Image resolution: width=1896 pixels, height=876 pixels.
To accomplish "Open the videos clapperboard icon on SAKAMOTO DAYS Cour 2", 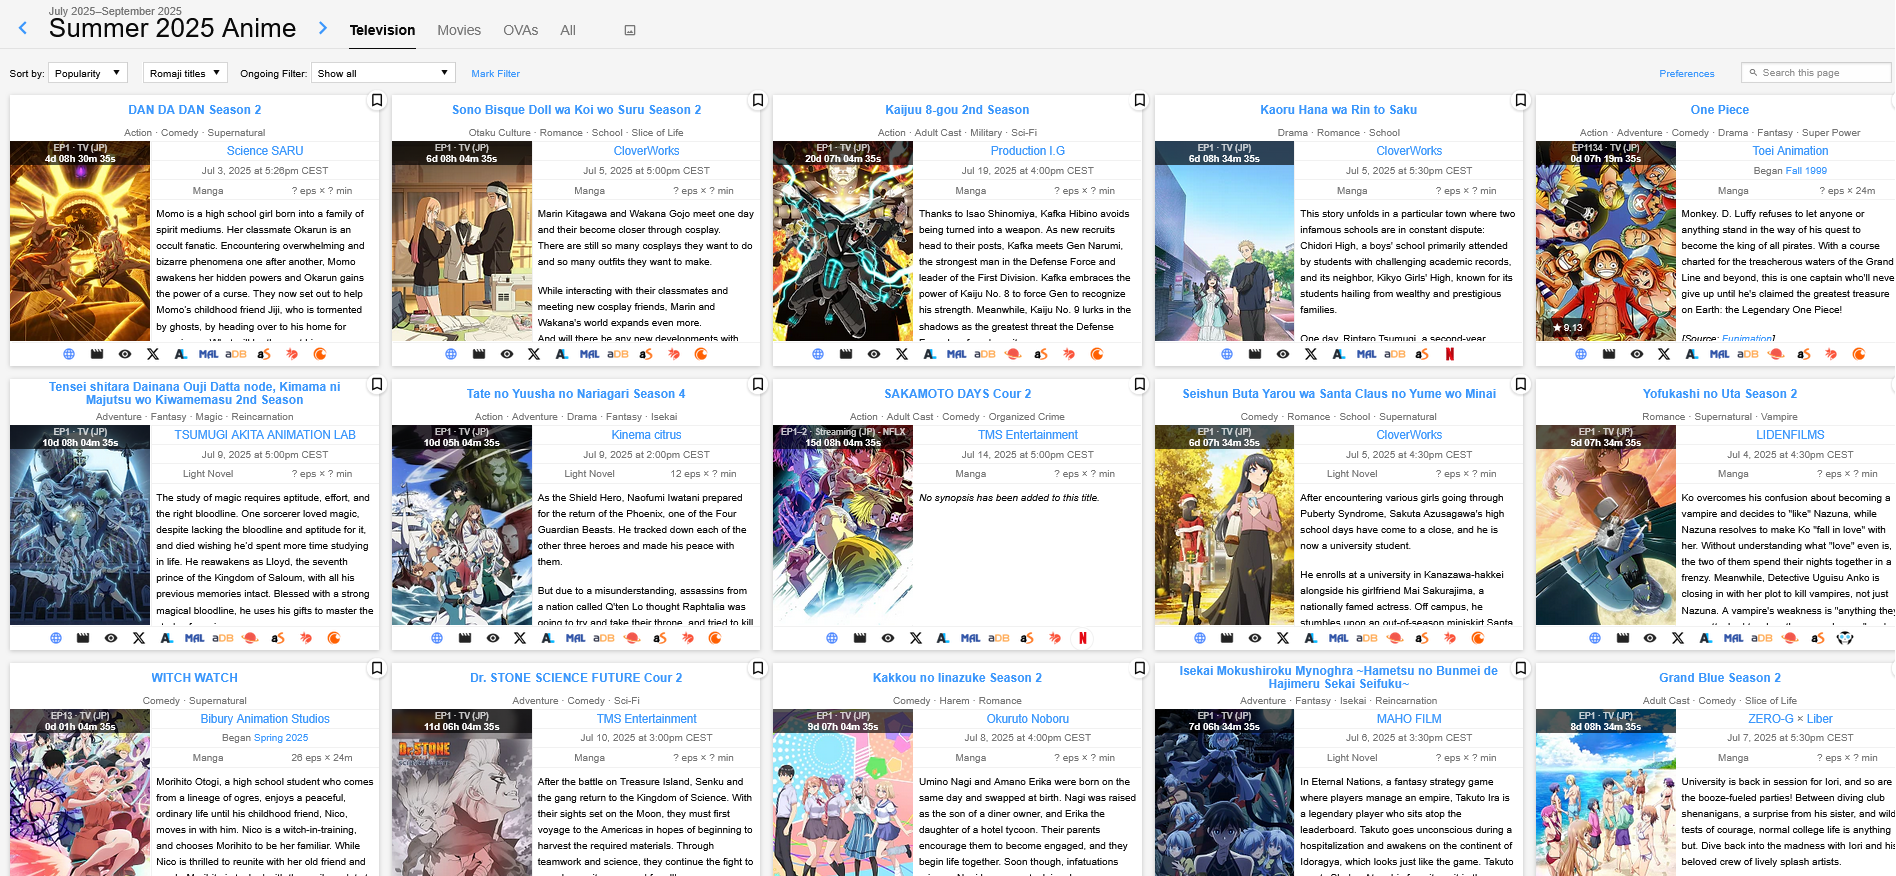I will (x=860, y=638).
